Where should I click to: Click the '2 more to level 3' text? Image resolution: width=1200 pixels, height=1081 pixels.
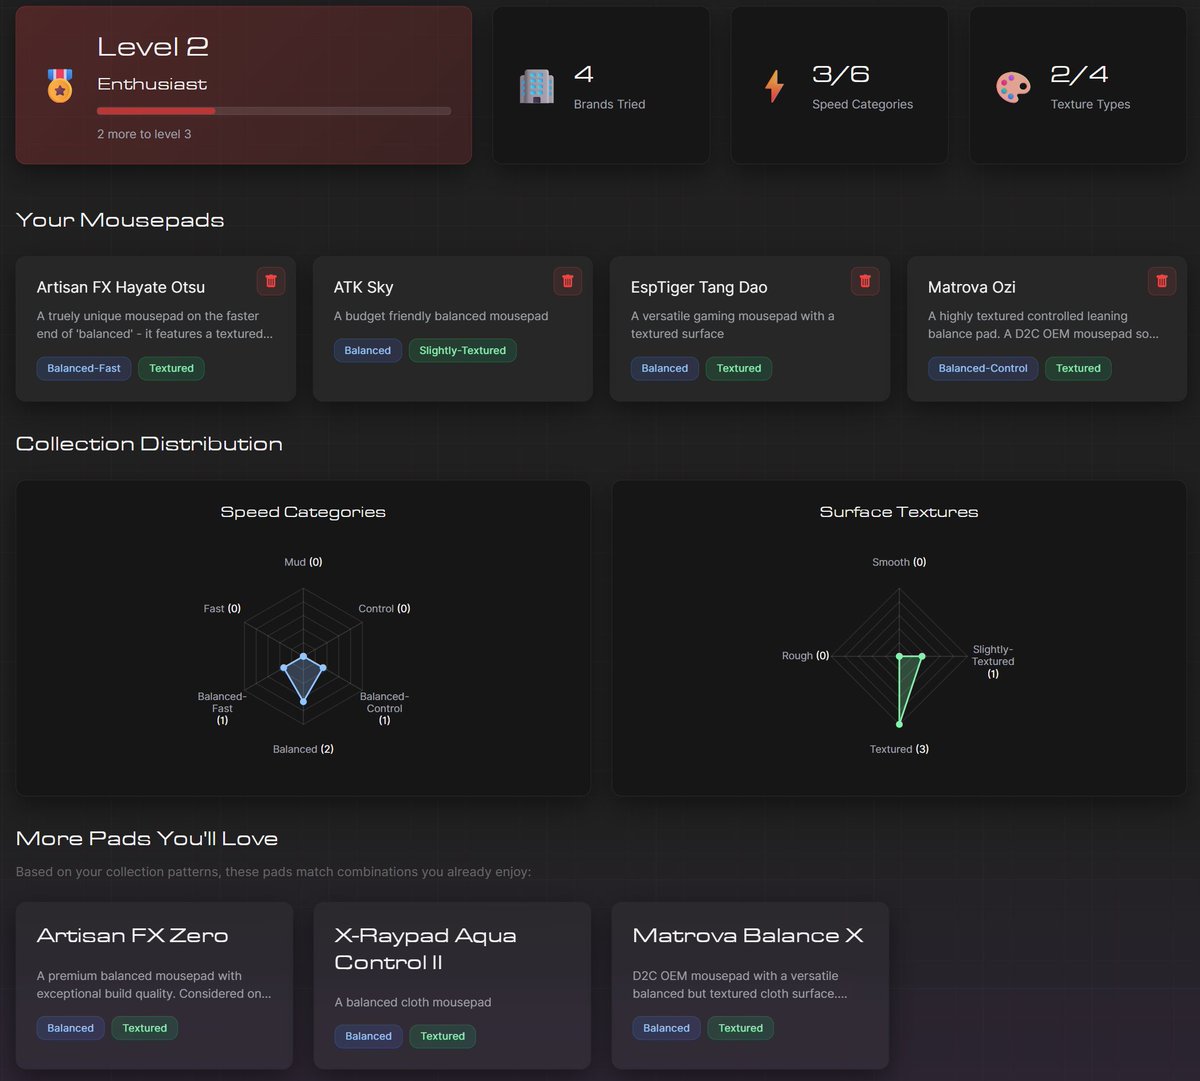(x=144, y=134)
